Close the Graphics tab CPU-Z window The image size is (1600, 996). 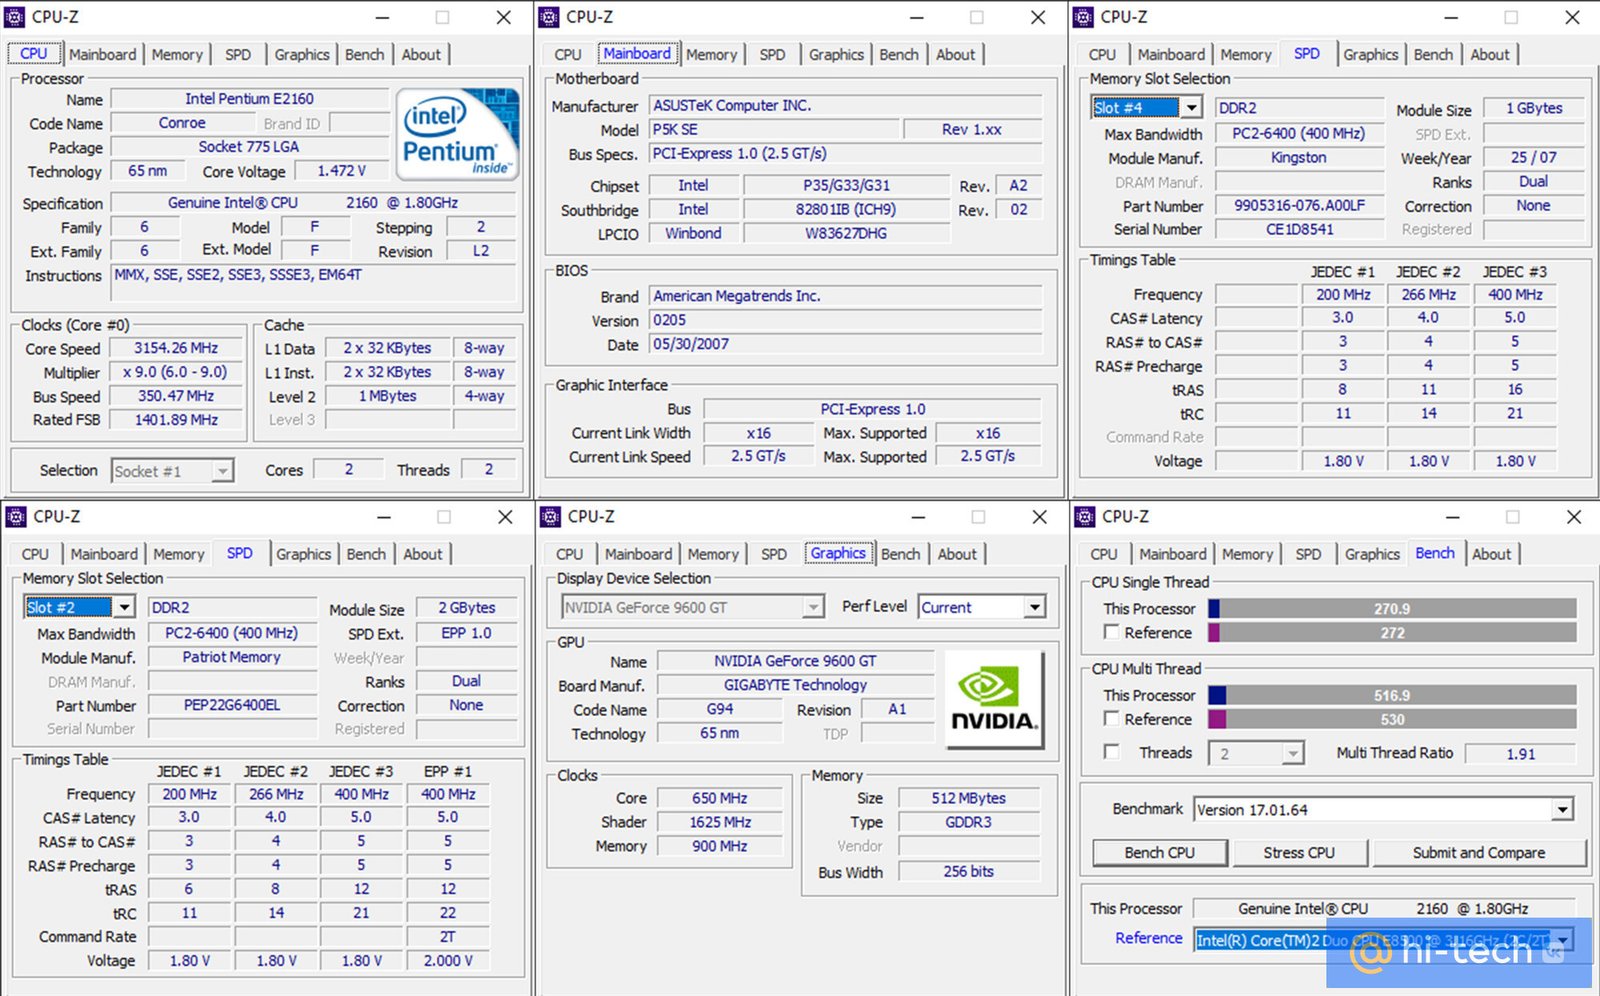click(x=1040, y=517)
